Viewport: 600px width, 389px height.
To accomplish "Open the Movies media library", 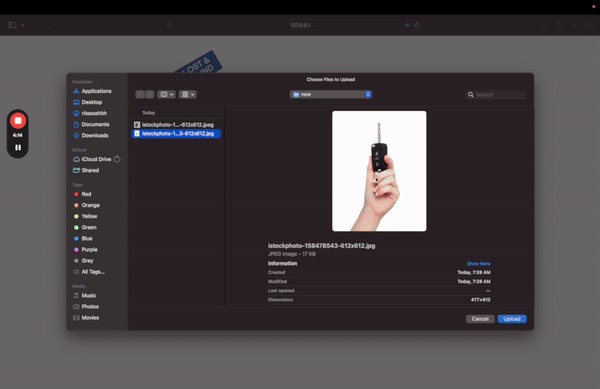I will 86,317.
